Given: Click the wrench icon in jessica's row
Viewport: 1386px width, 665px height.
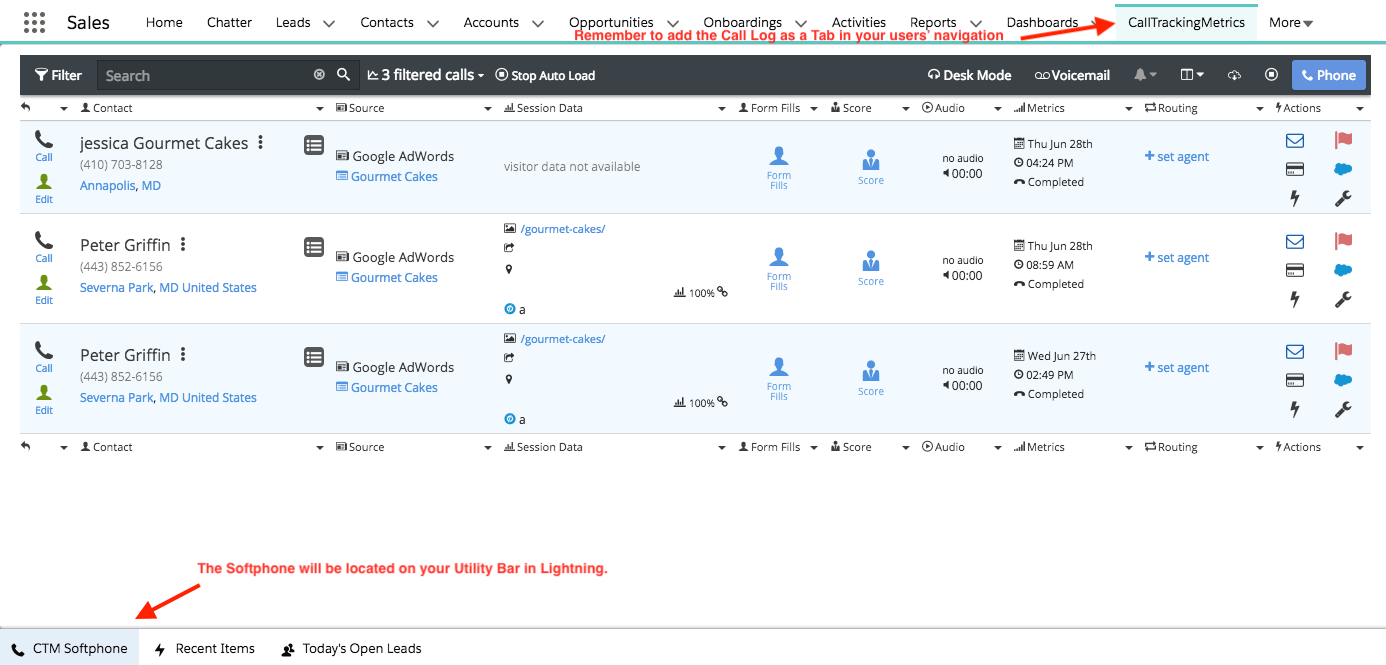Looking at the screenshot, I should click(1343, 198).
